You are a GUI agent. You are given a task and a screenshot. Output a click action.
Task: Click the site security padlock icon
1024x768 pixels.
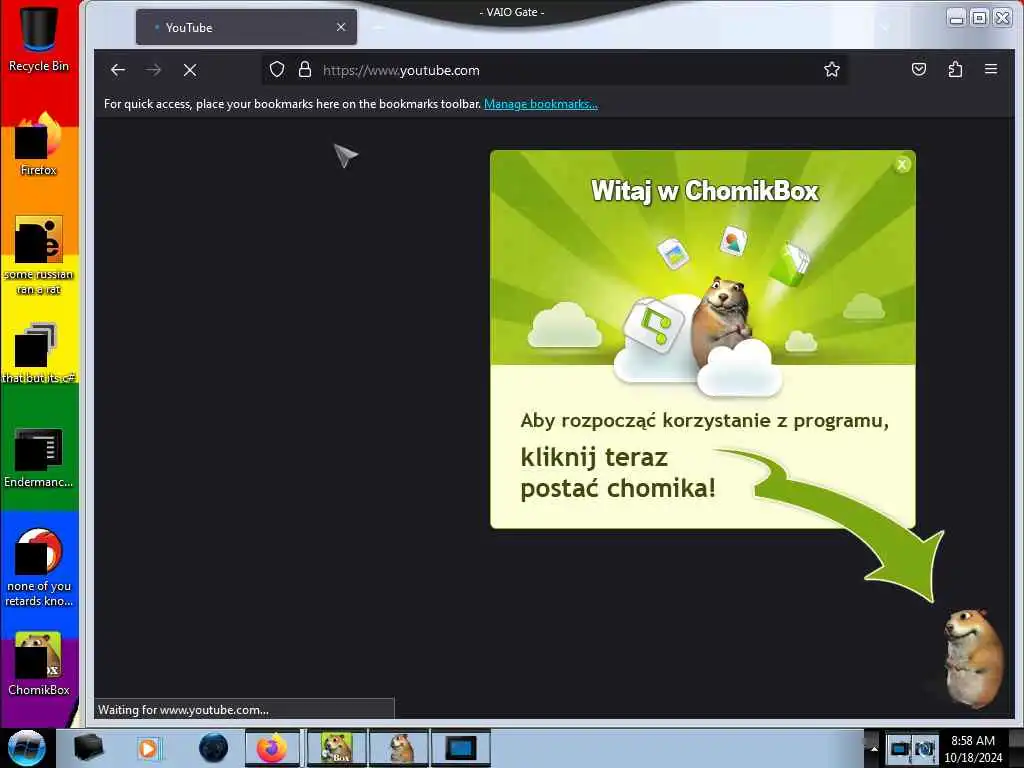304,69
